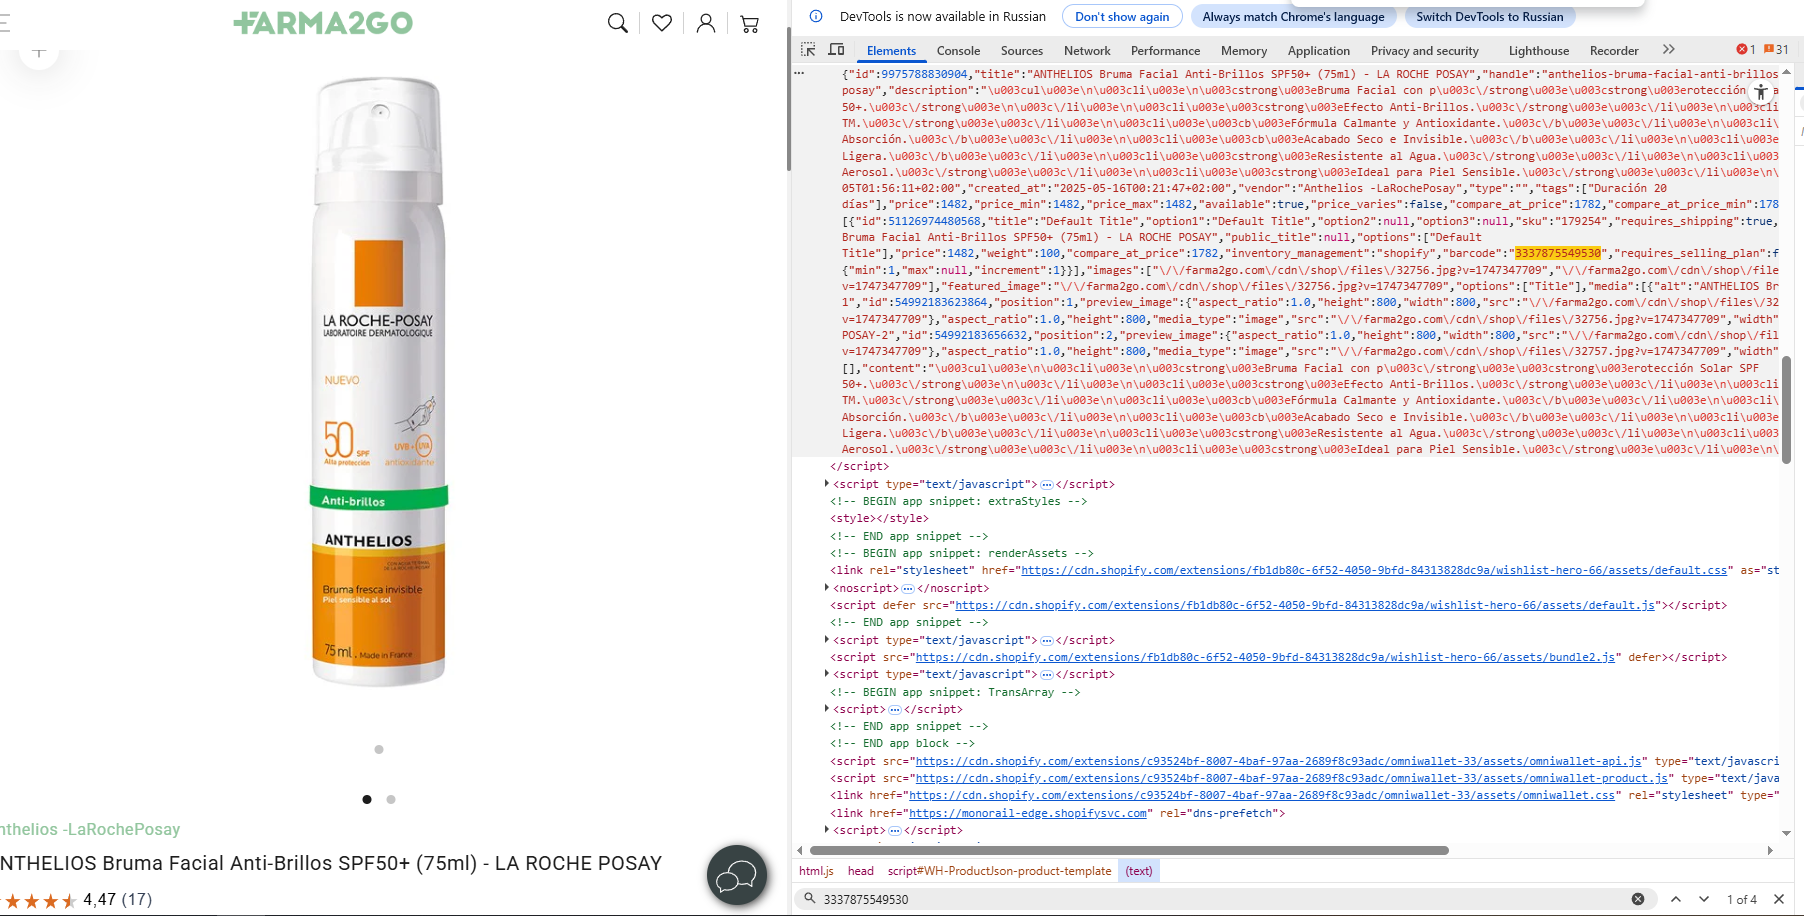Go to previous search match
The width and height of the screenshot is (1804, 916).
tap(1676, 899)
